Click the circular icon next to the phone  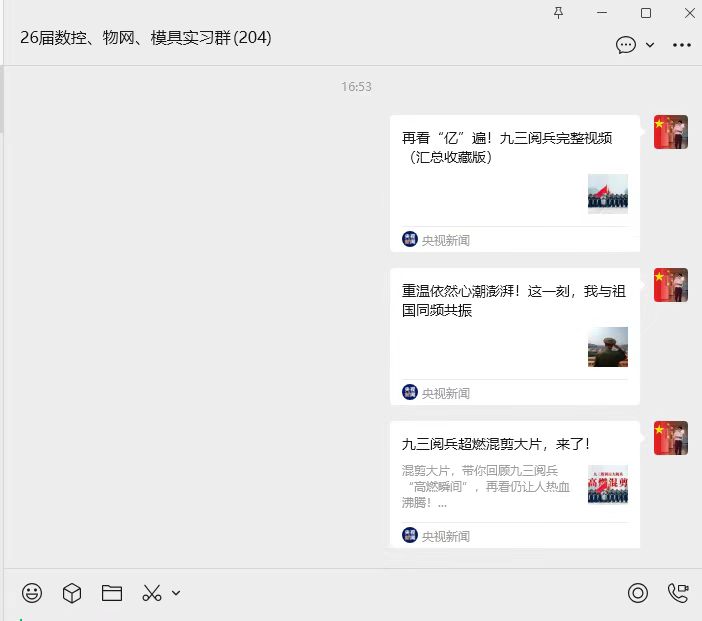coord(638,593)
